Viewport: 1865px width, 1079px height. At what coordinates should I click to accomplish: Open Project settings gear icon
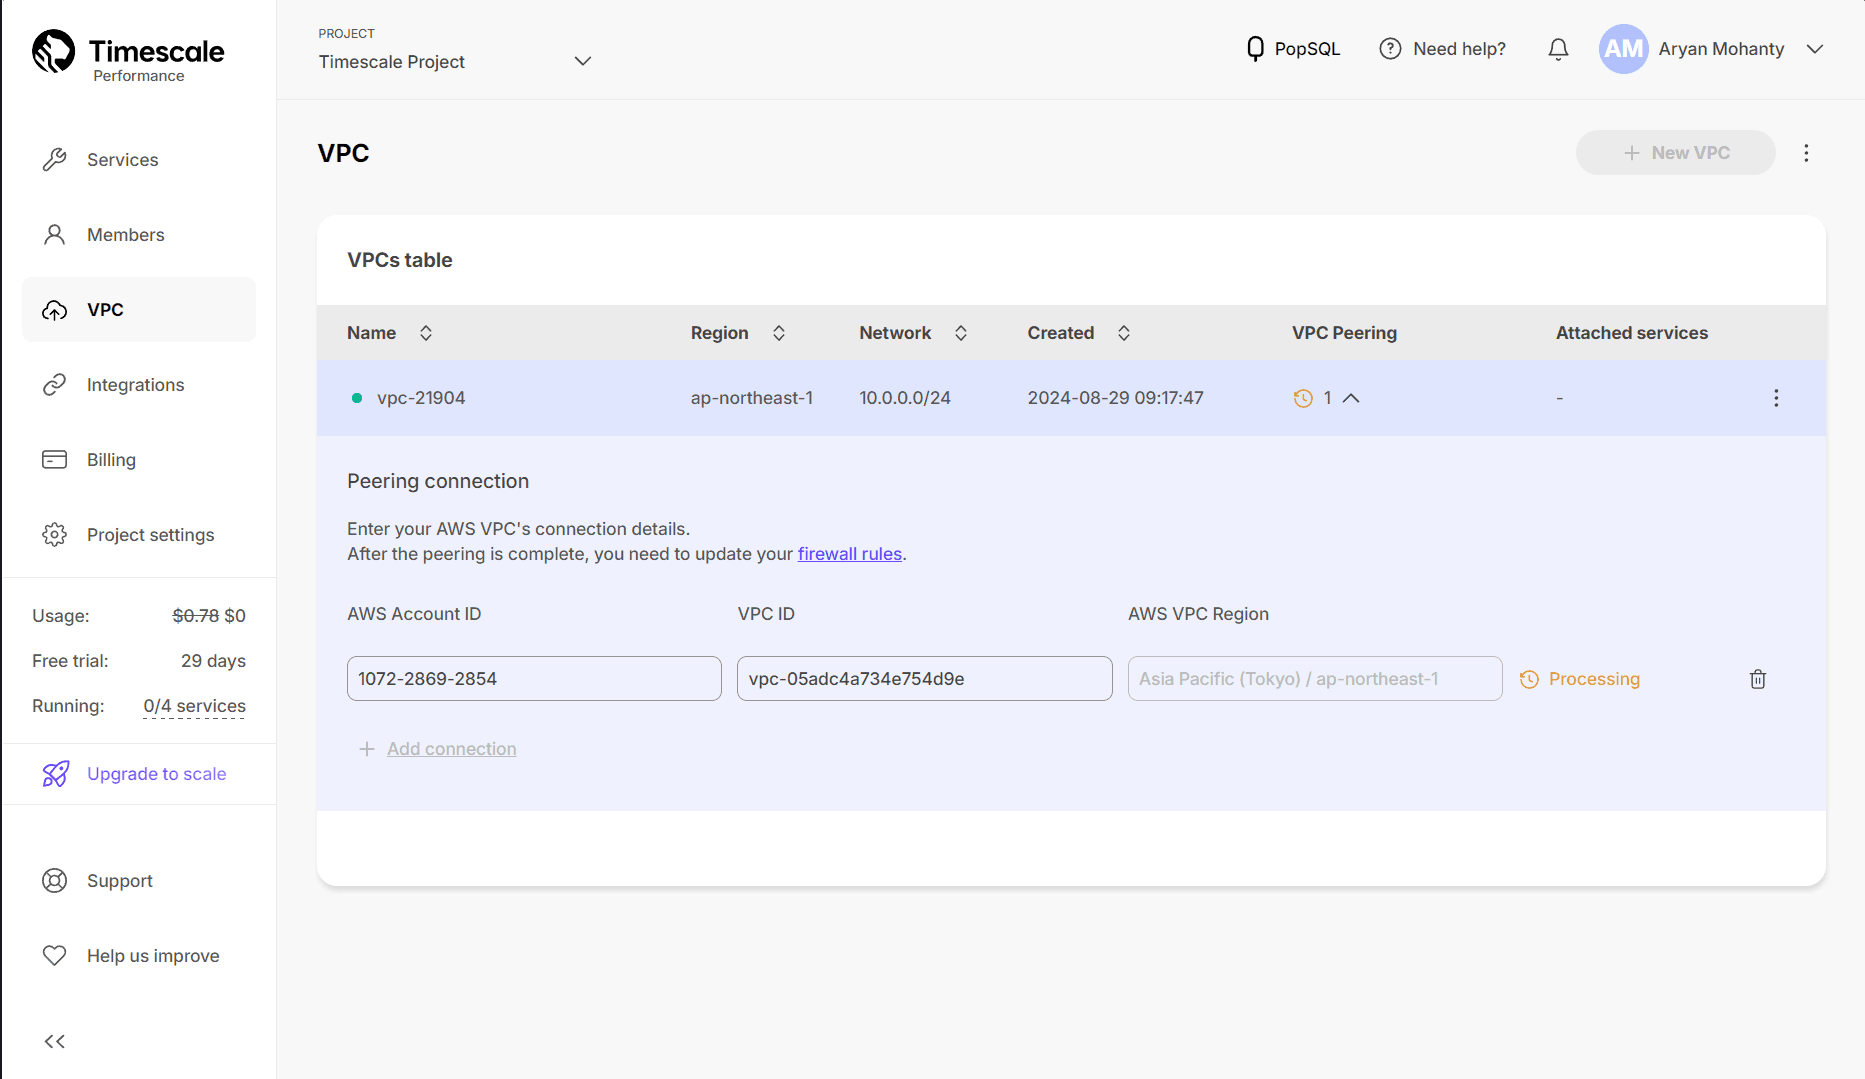point(55,534)
